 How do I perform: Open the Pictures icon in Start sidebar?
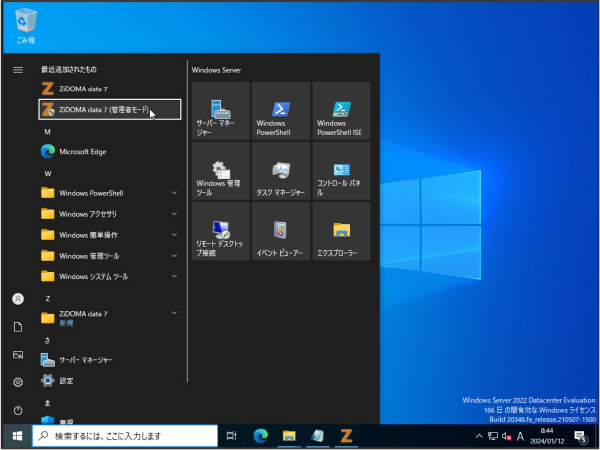coord(18,355)
